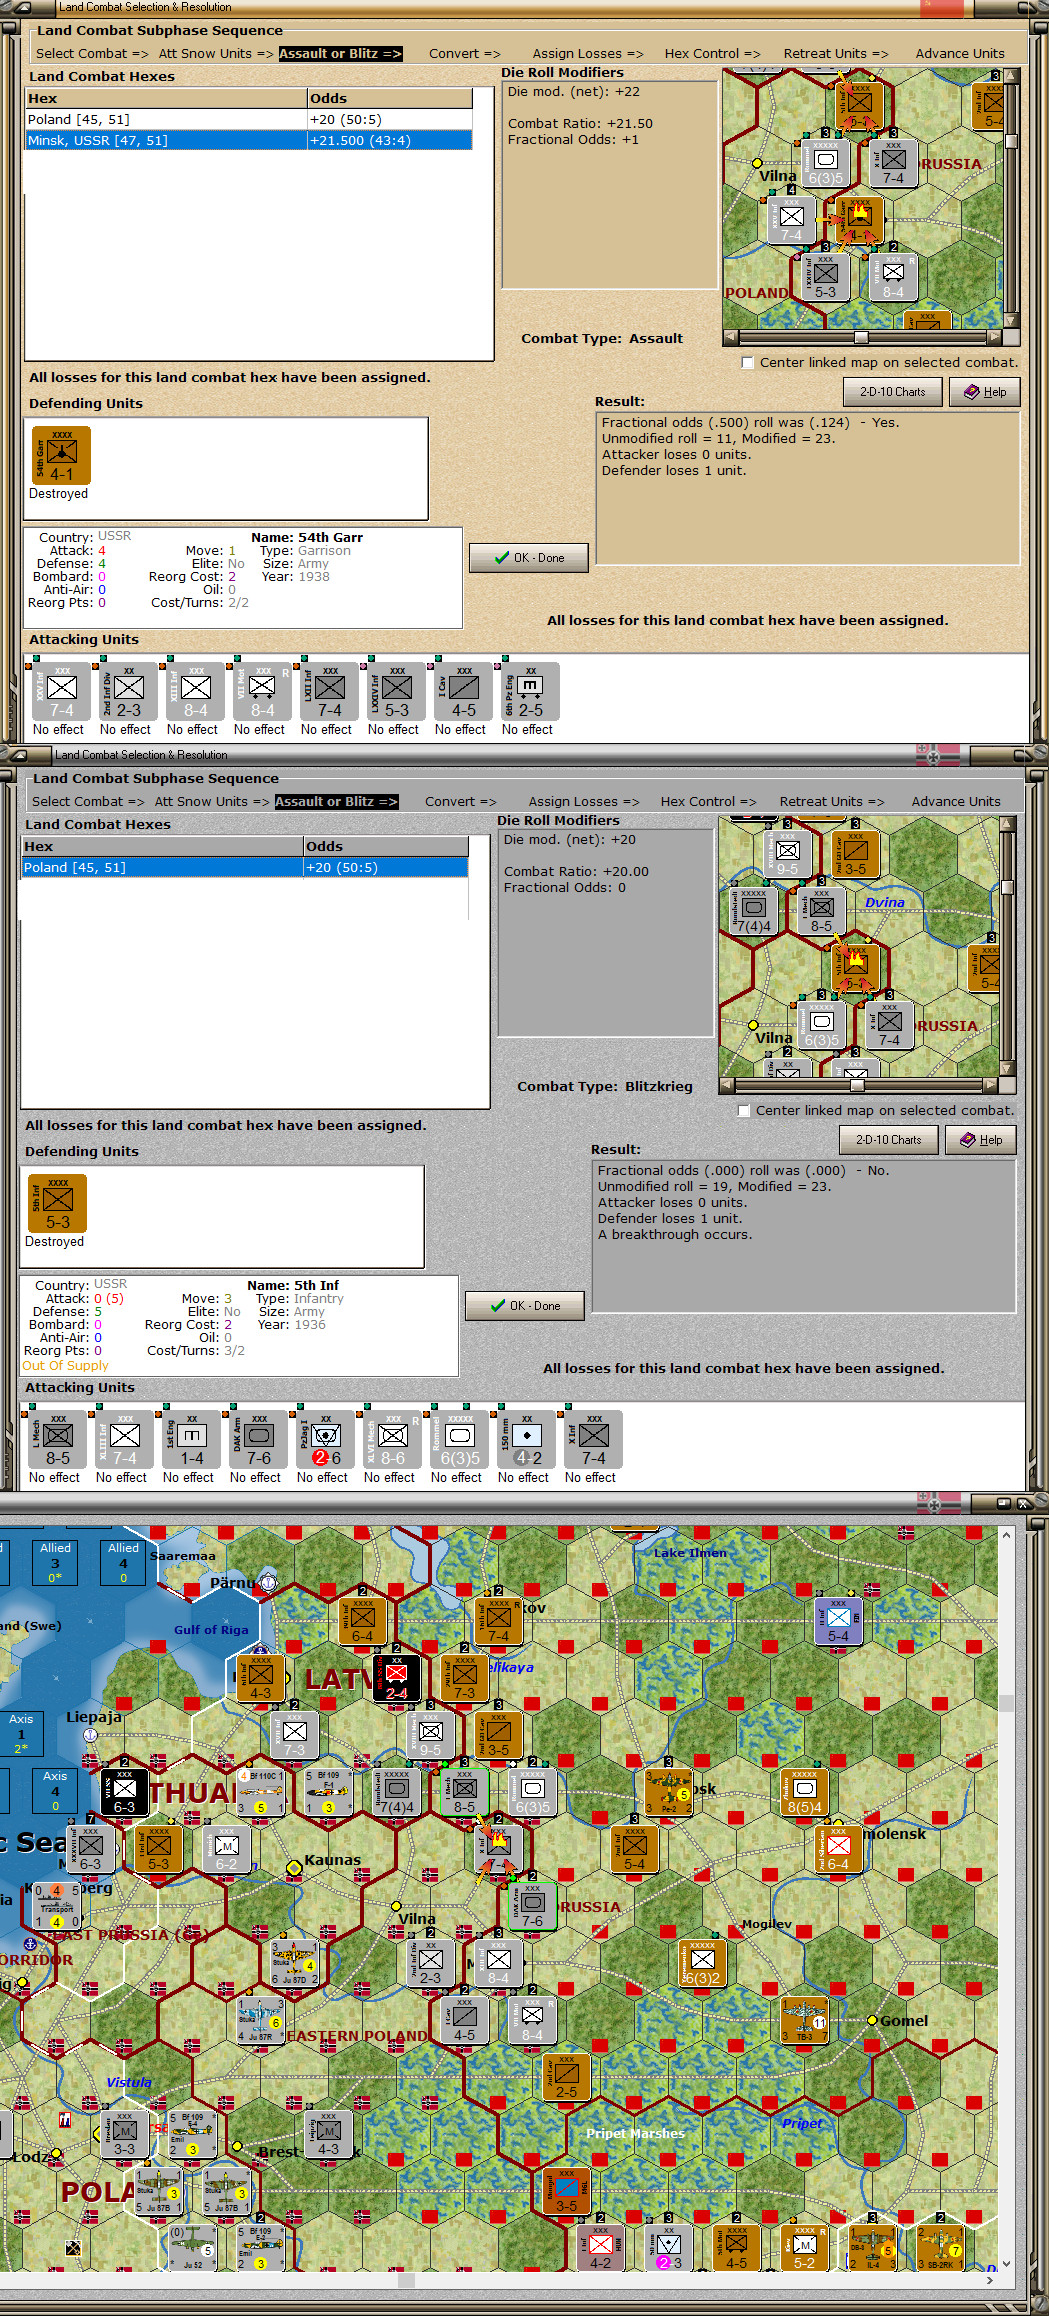This screenshot has height=2316, width=1049.
Task: Go to Hex Control step in blitzkrieg window
Action: pos(708,802)
